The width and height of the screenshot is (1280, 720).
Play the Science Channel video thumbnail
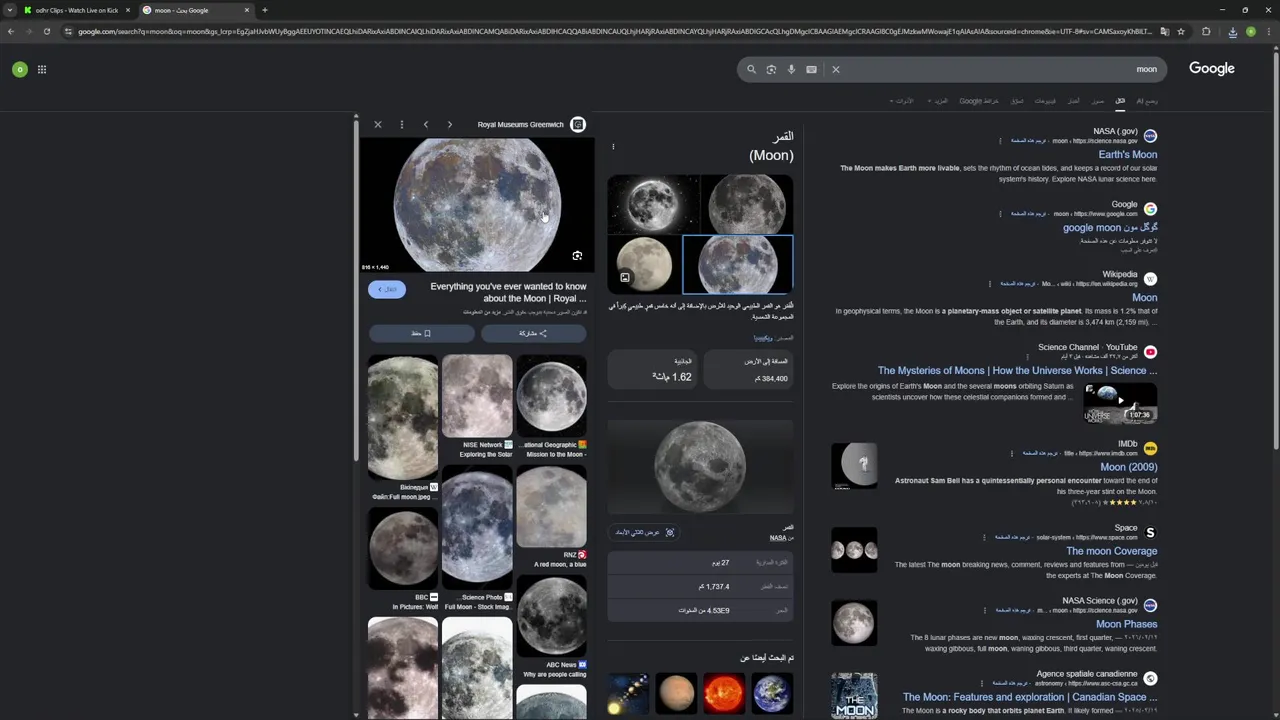point(1120,403)
